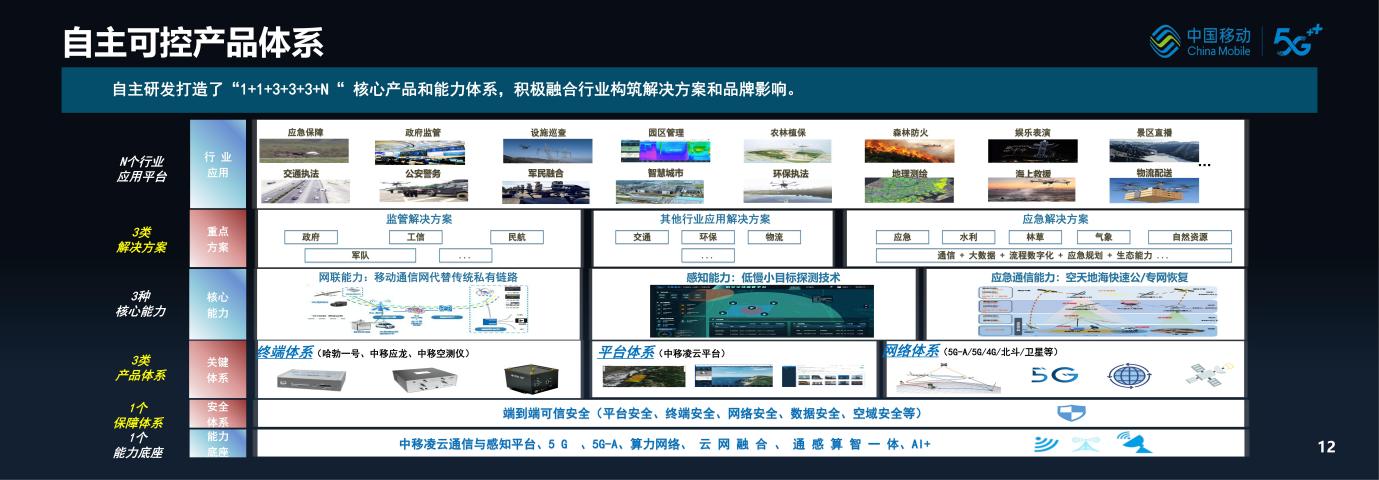This screenshot has height=480, width=1379.
Task: Click the 工信 box
Action: tap(415, 237)
